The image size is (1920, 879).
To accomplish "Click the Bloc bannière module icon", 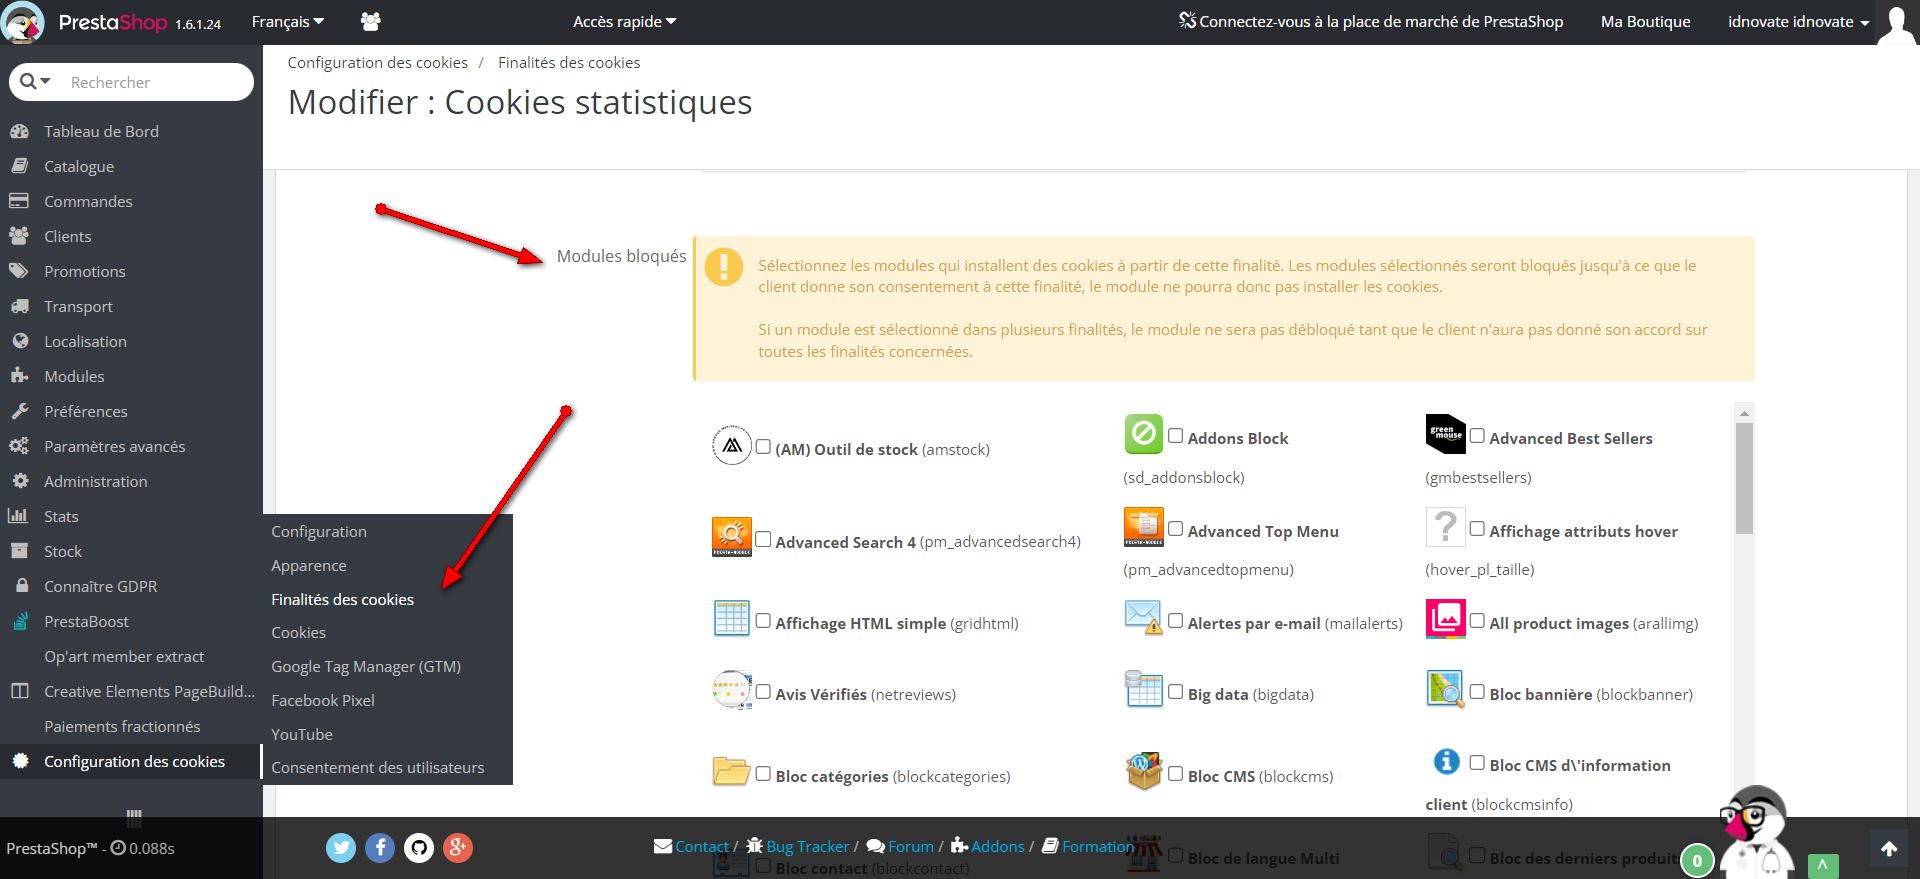I will point(1445,690).
